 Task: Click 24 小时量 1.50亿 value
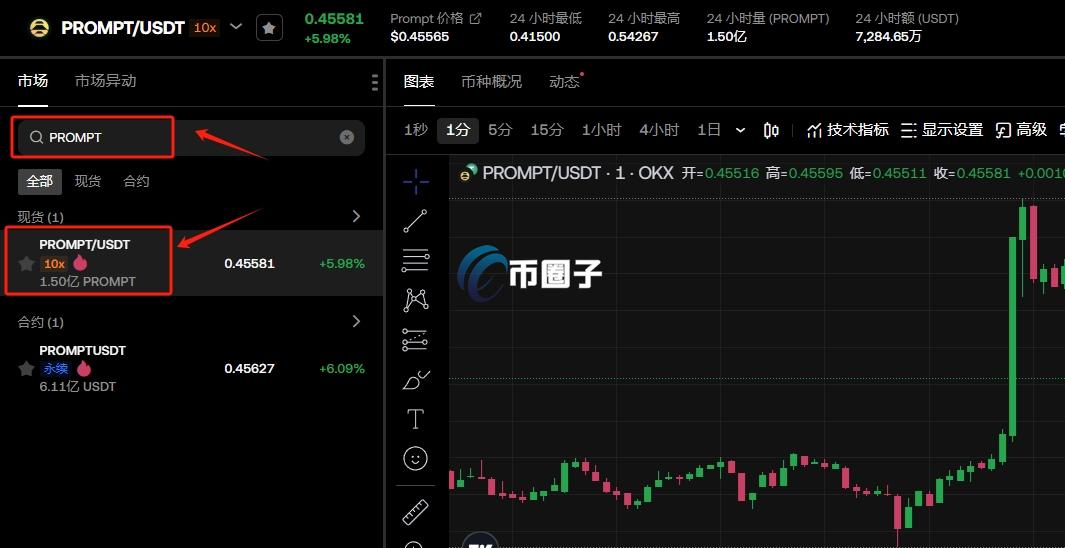point(727,36)
